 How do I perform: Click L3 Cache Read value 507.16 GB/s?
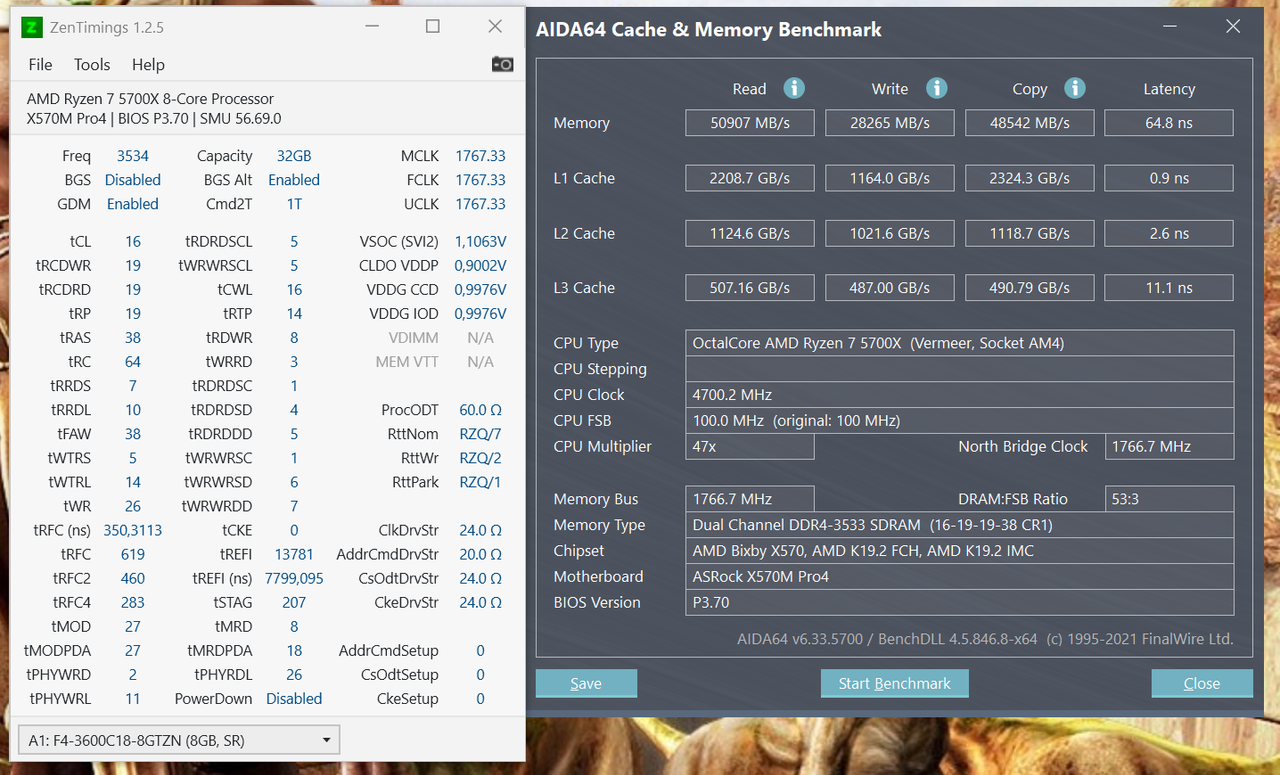click(751, 287)
